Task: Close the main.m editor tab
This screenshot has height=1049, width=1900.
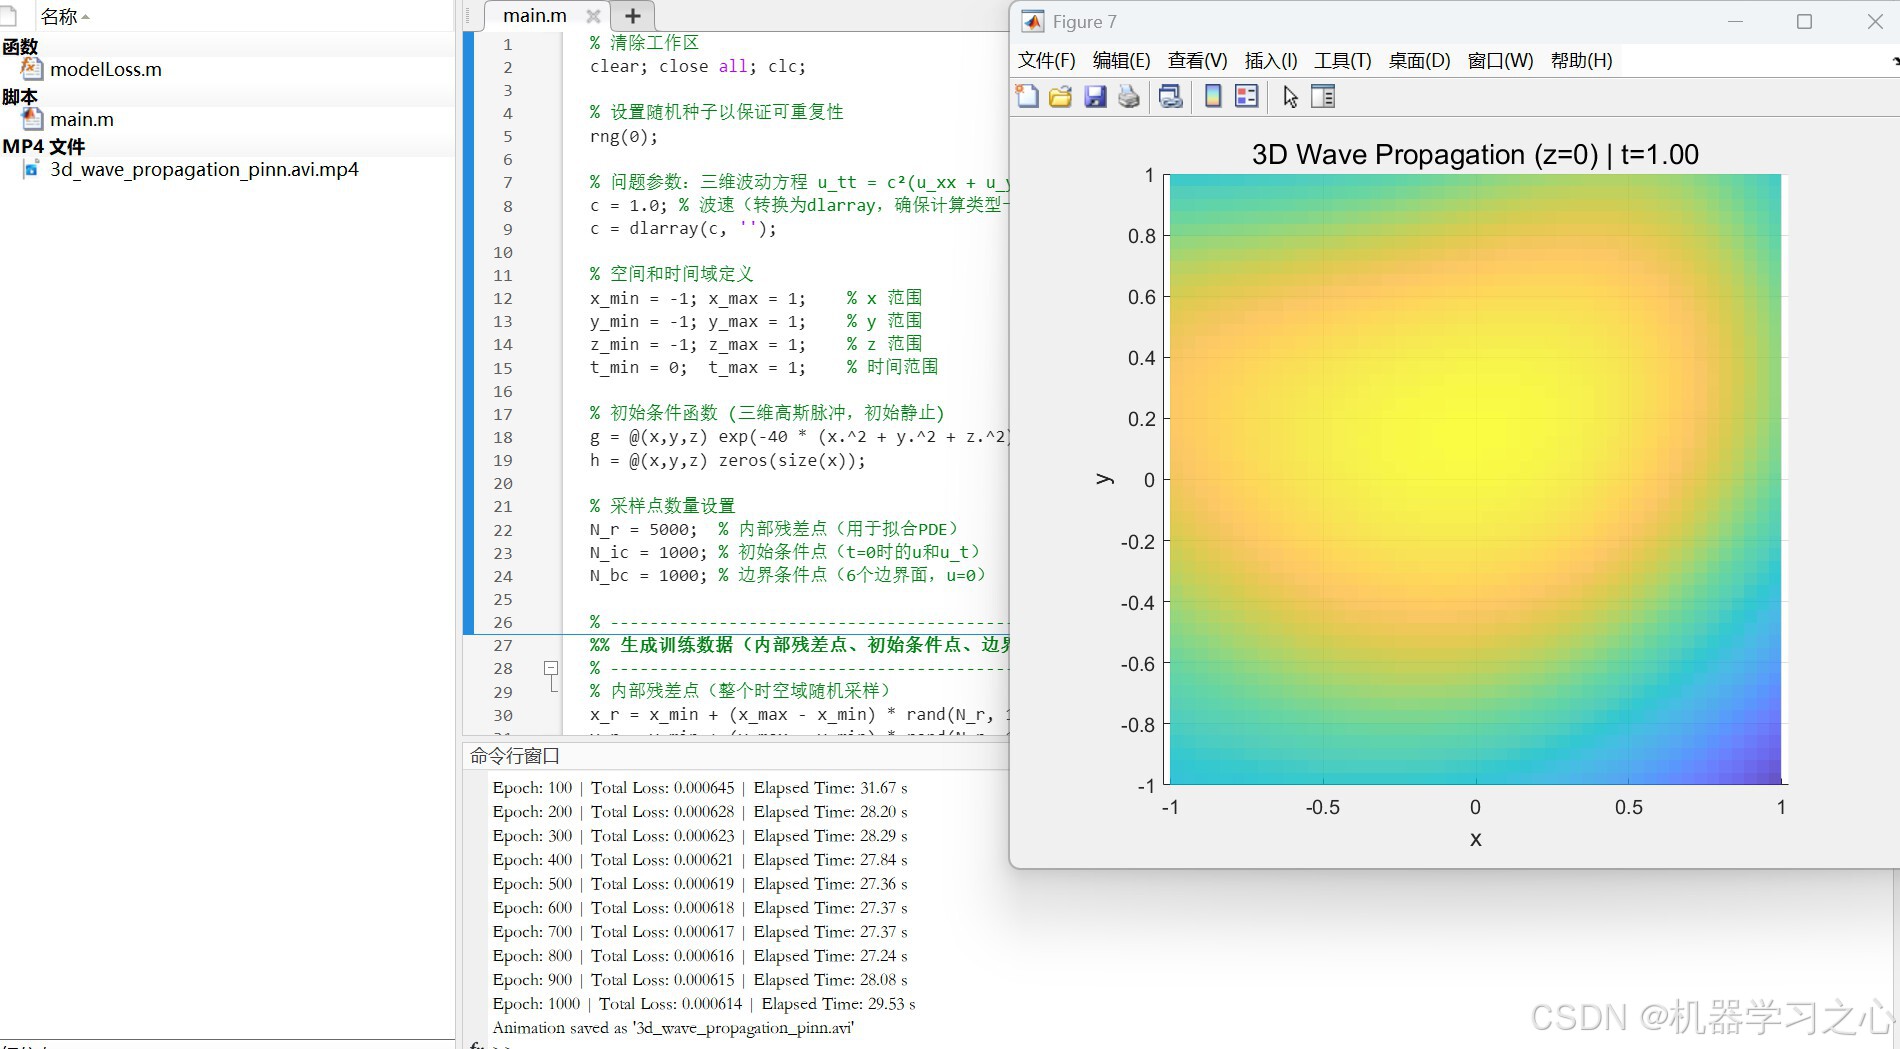Action: tap(593, 16)
